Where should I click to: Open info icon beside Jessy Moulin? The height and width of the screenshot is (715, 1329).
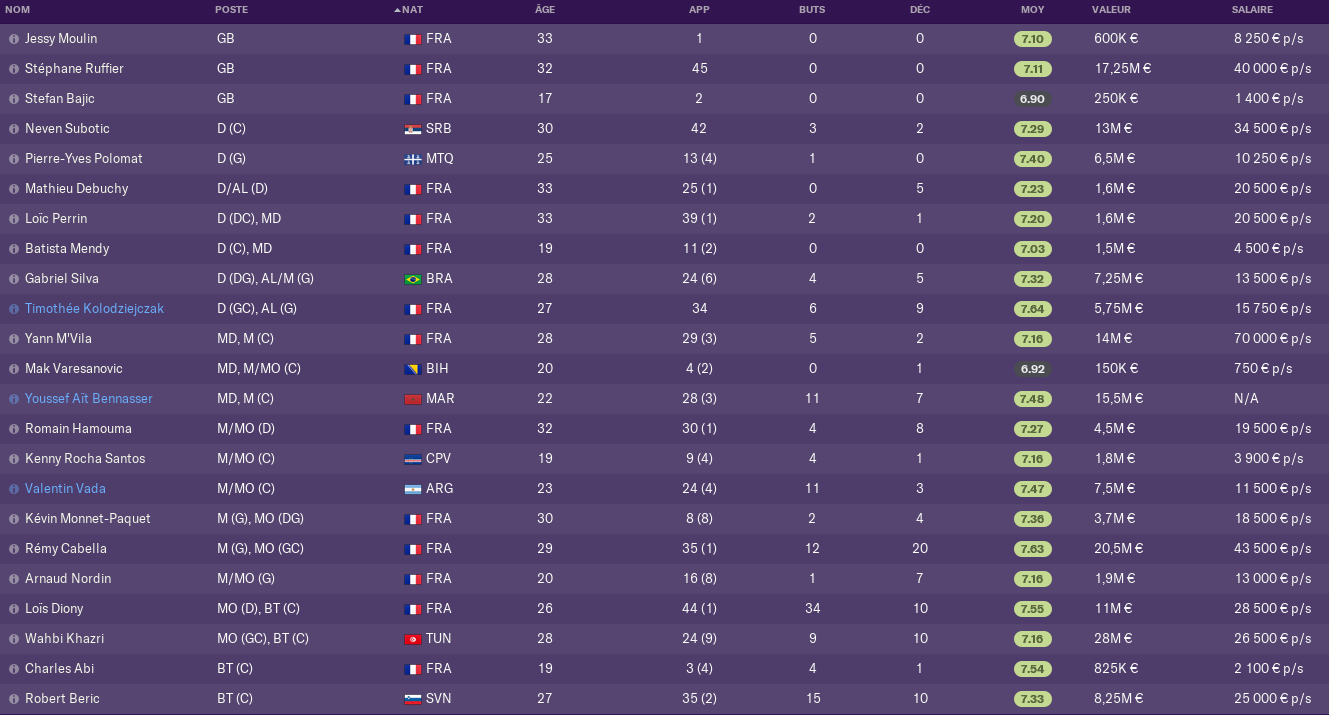point(14,39)
